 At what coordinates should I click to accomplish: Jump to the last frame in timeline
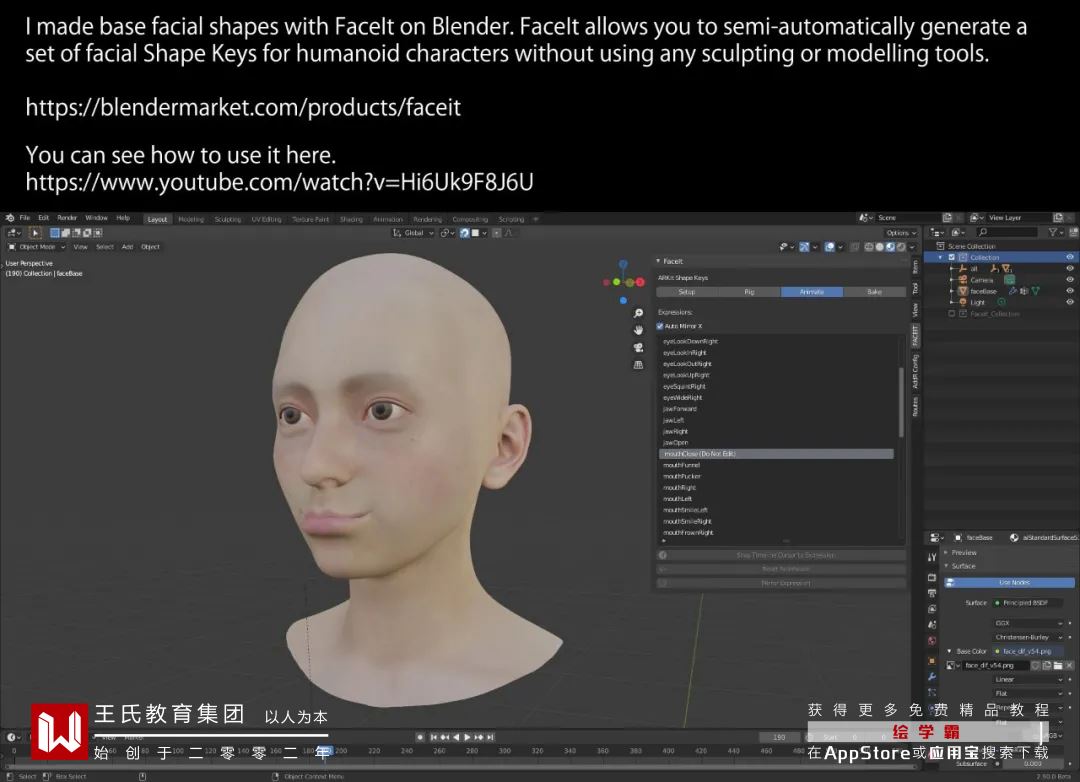(490, 737)
